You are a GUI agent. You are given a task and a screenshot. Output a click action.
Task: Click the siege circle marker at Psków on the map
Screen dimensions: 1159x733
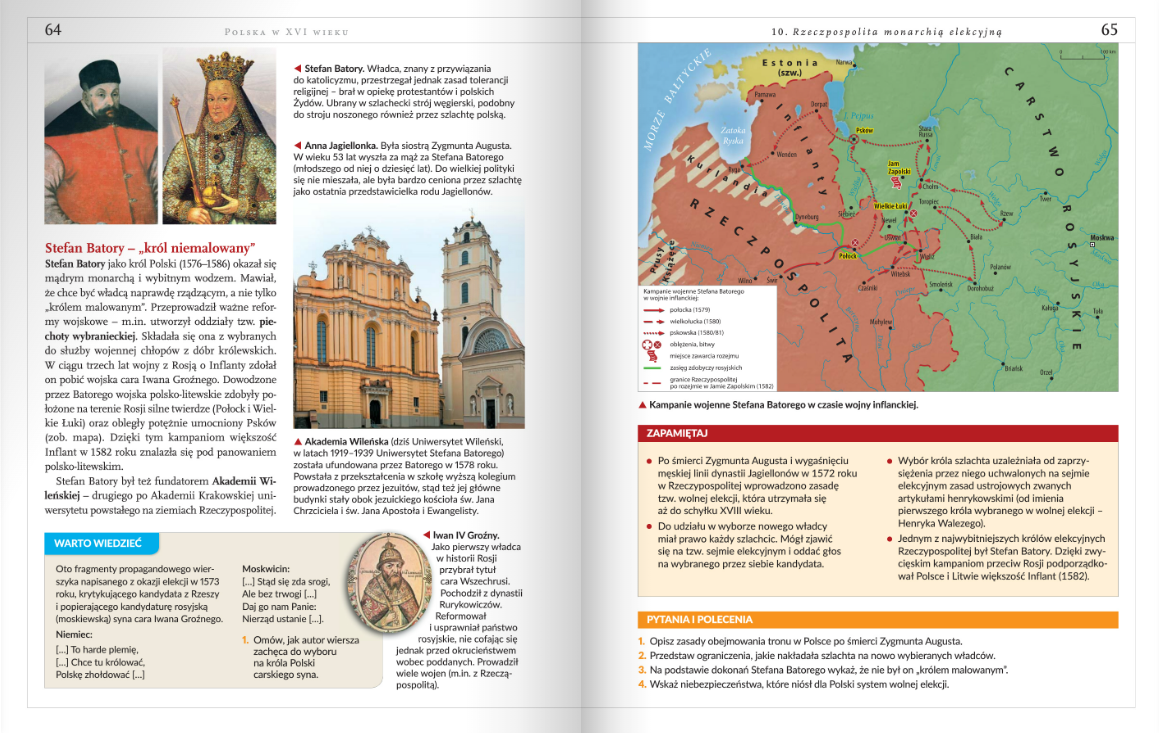[x=854, y=139]
